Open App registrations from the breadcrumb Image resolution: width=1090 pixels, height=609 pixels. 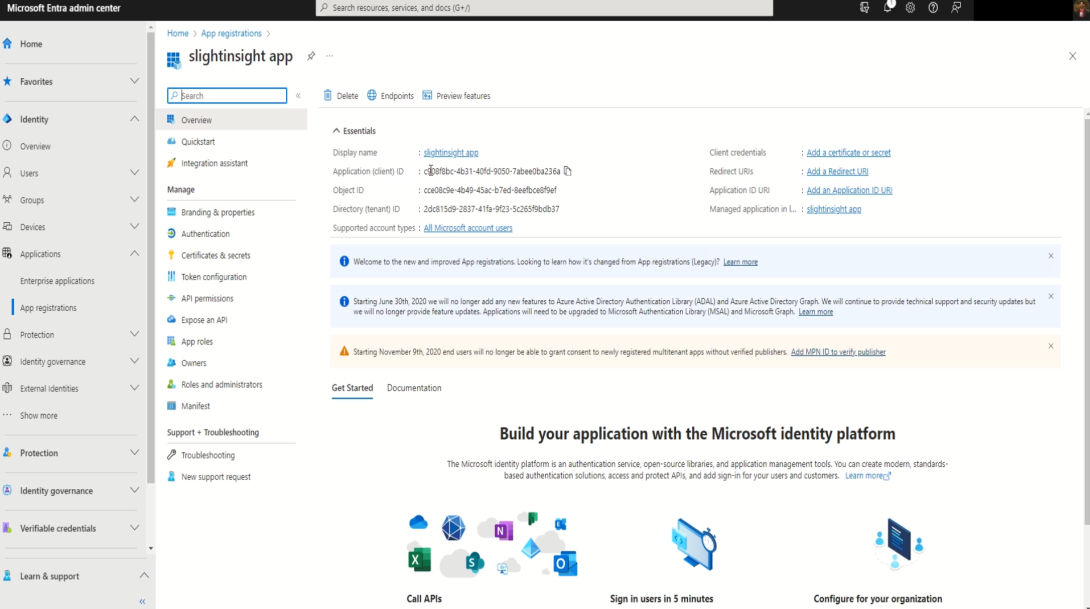pyautogui.click(x=231, y=32)
